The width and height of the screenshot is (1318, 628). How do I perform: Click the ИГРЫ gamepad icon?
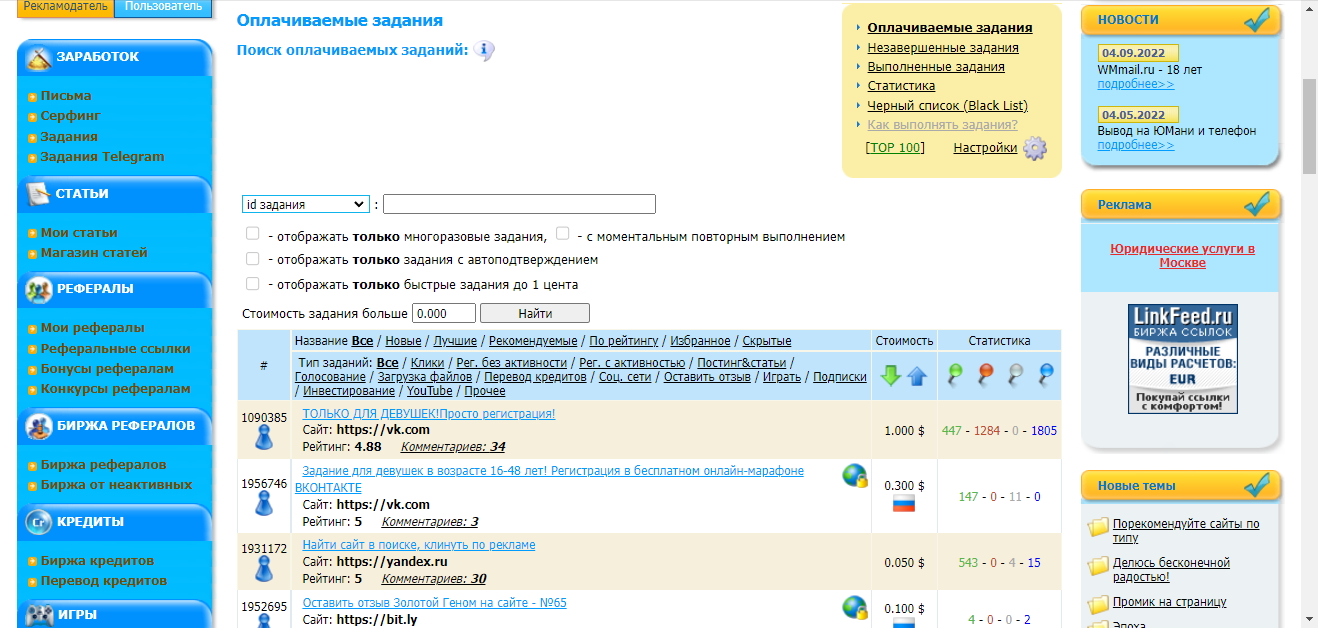pyautogui.click(x=39, y=615)
